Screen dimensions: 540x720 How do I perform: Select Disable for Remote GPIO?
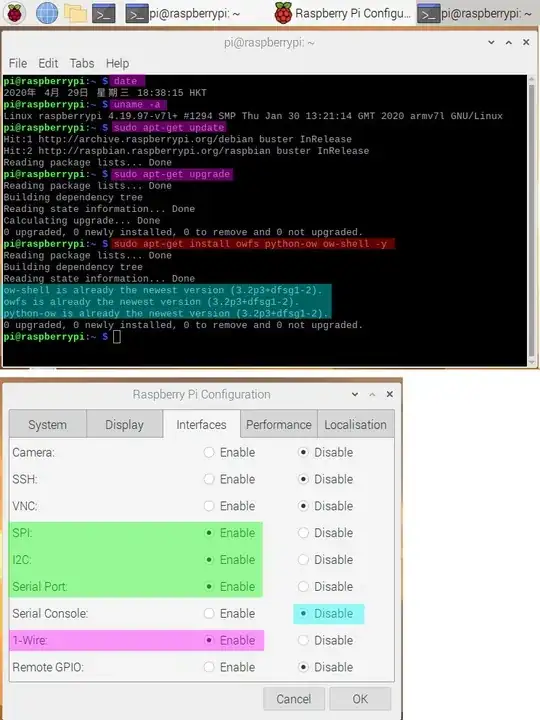[x=326, y=667]
